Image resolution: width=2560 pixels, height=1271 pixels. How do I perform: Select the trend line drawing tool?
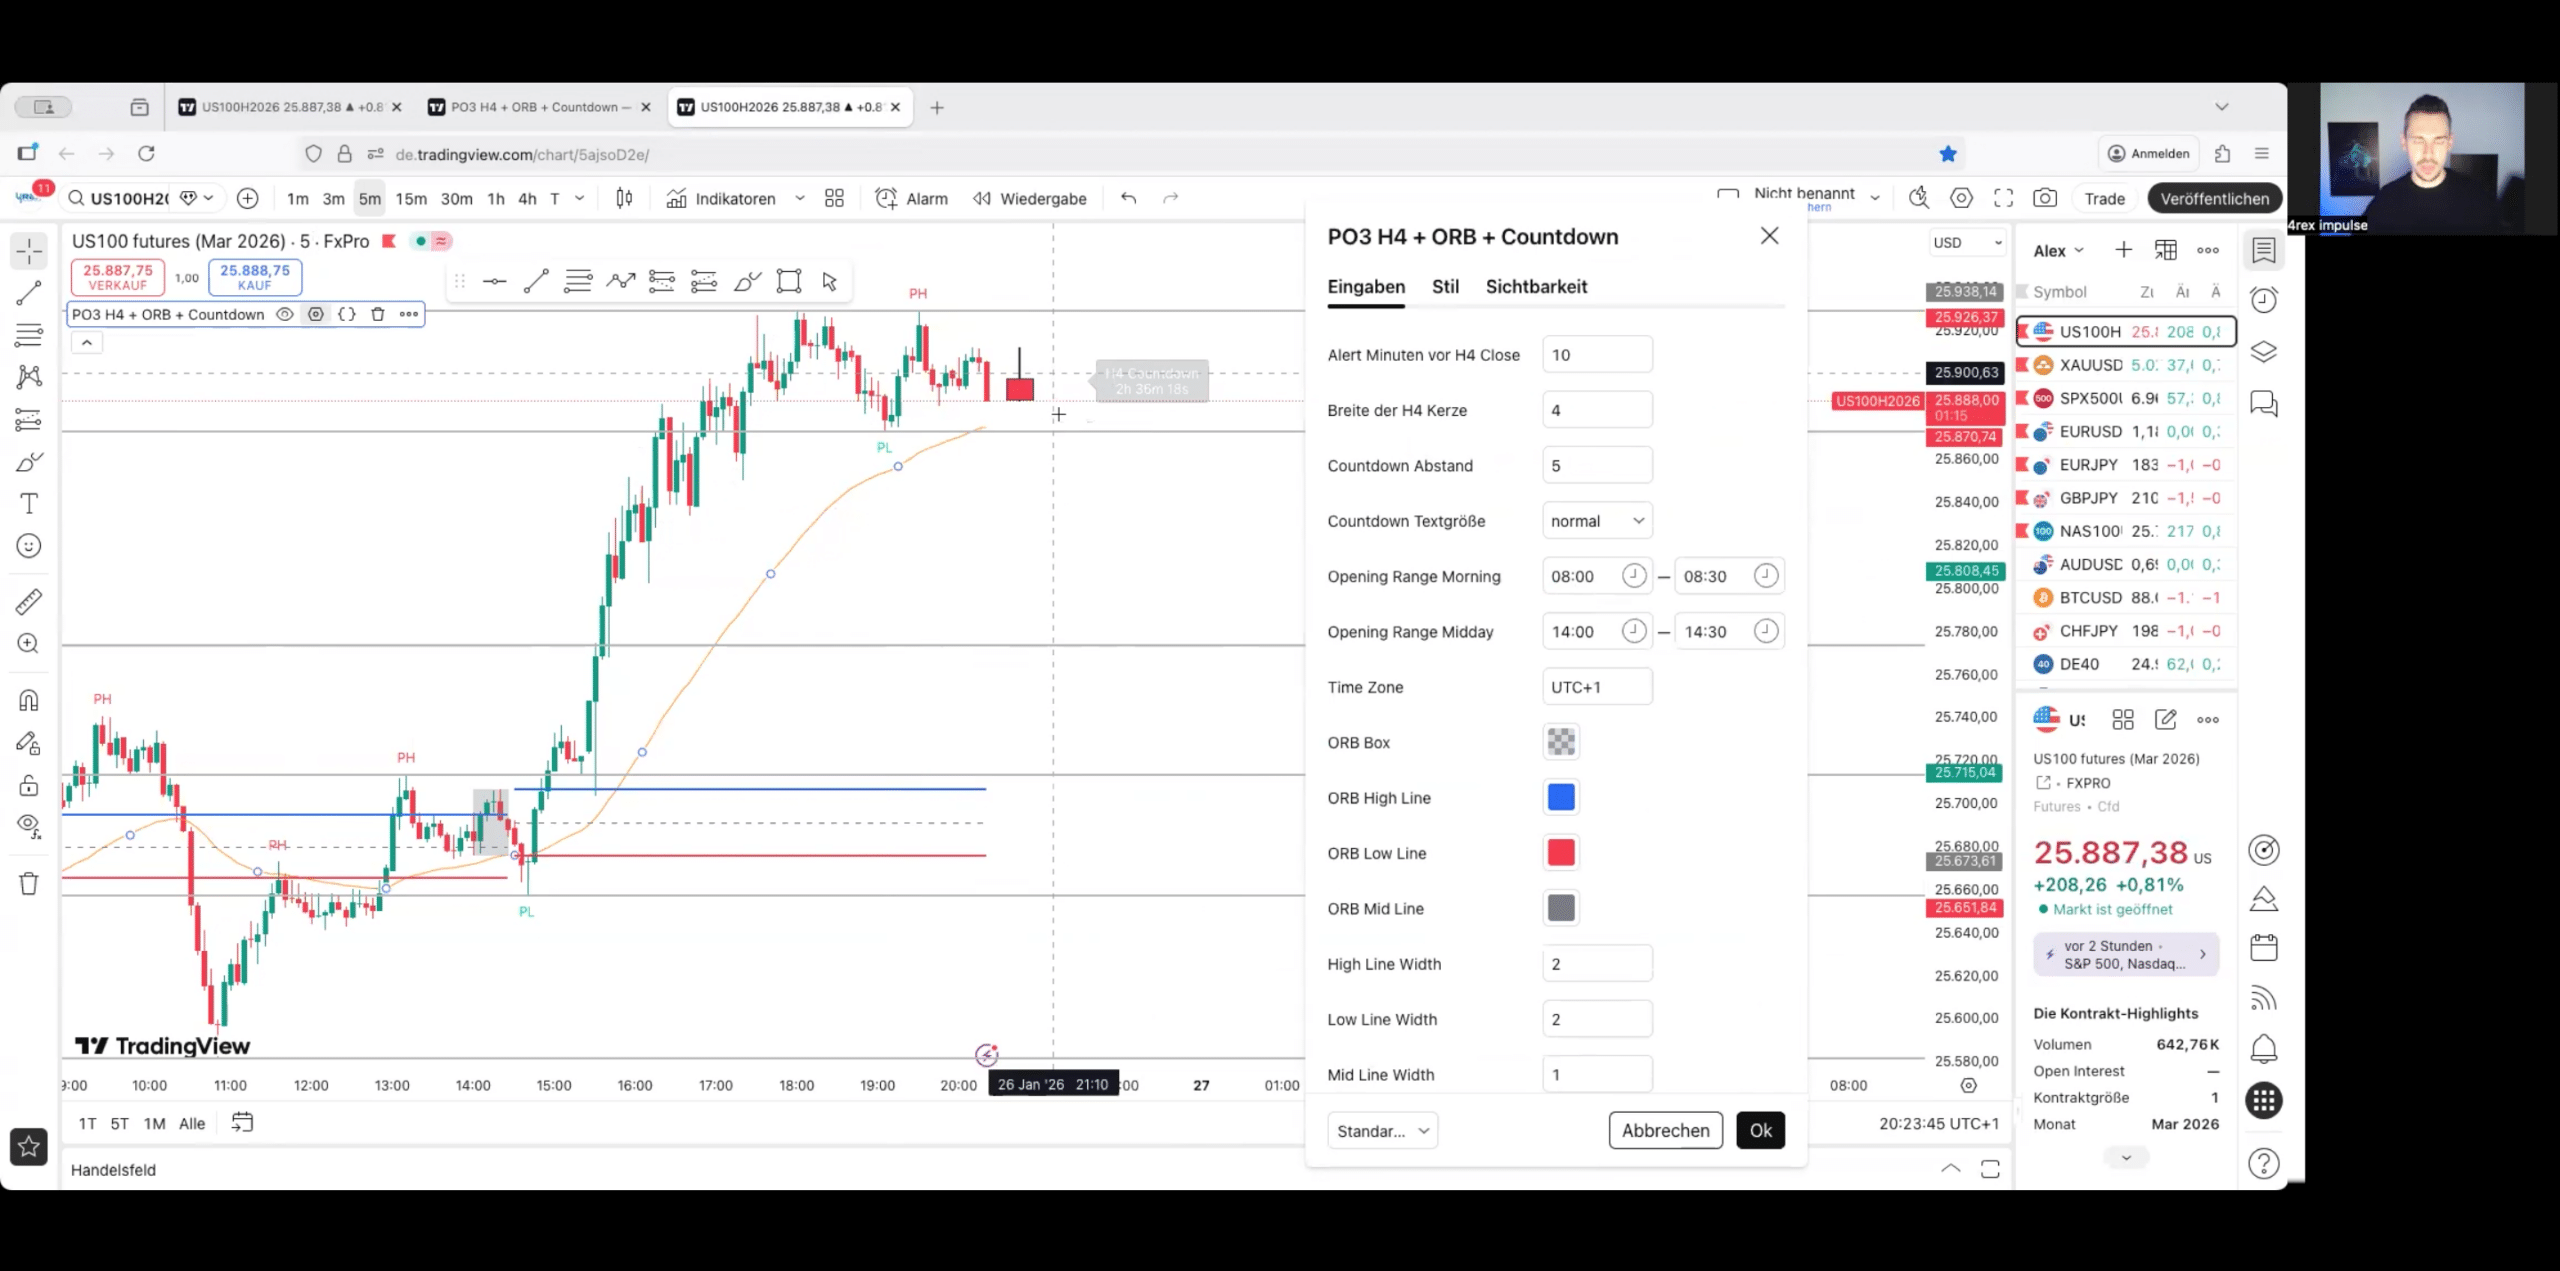(29, 293)
